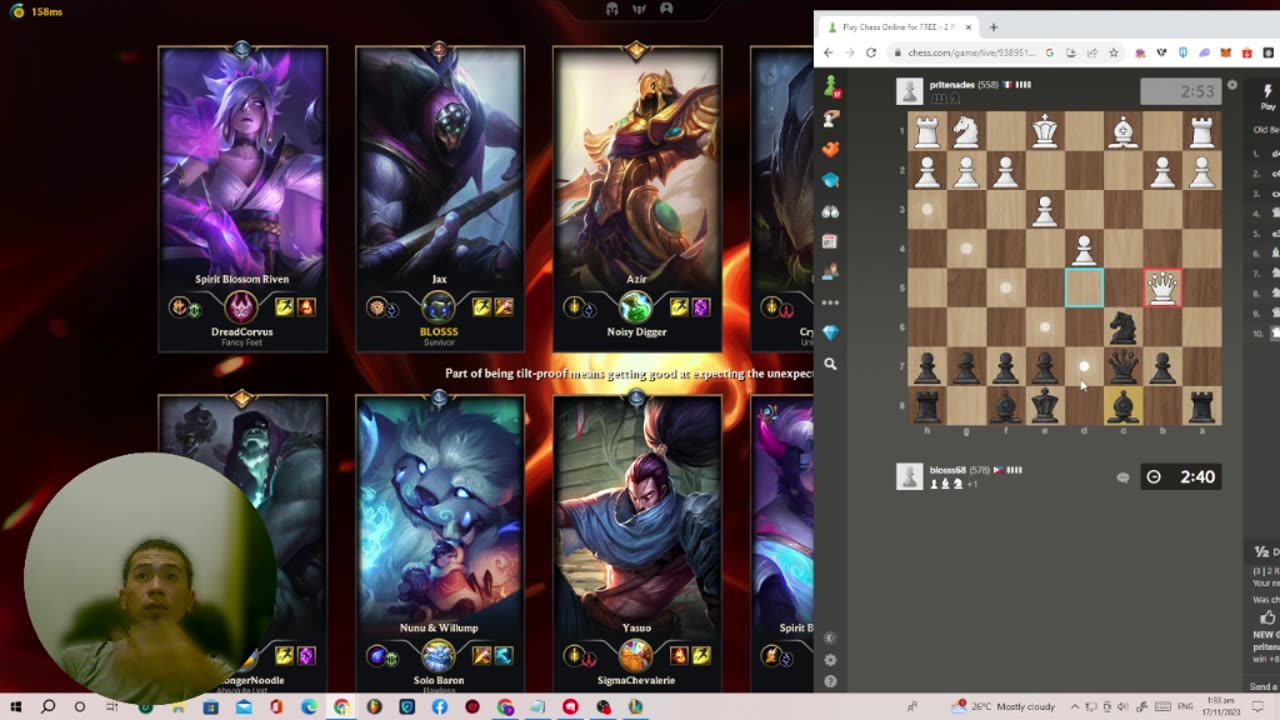Image resolution: width=1280 pixels, height=720 pixels.
Task: Click the 2:40 player clock
Action: [x=1181, y=477]
